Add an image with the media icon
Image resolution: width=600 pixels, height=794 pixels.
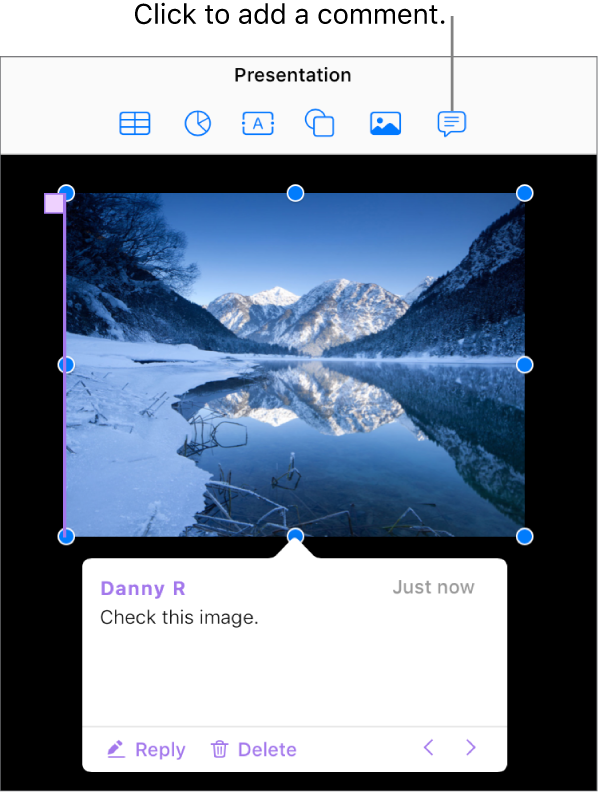tap(386, 124)
